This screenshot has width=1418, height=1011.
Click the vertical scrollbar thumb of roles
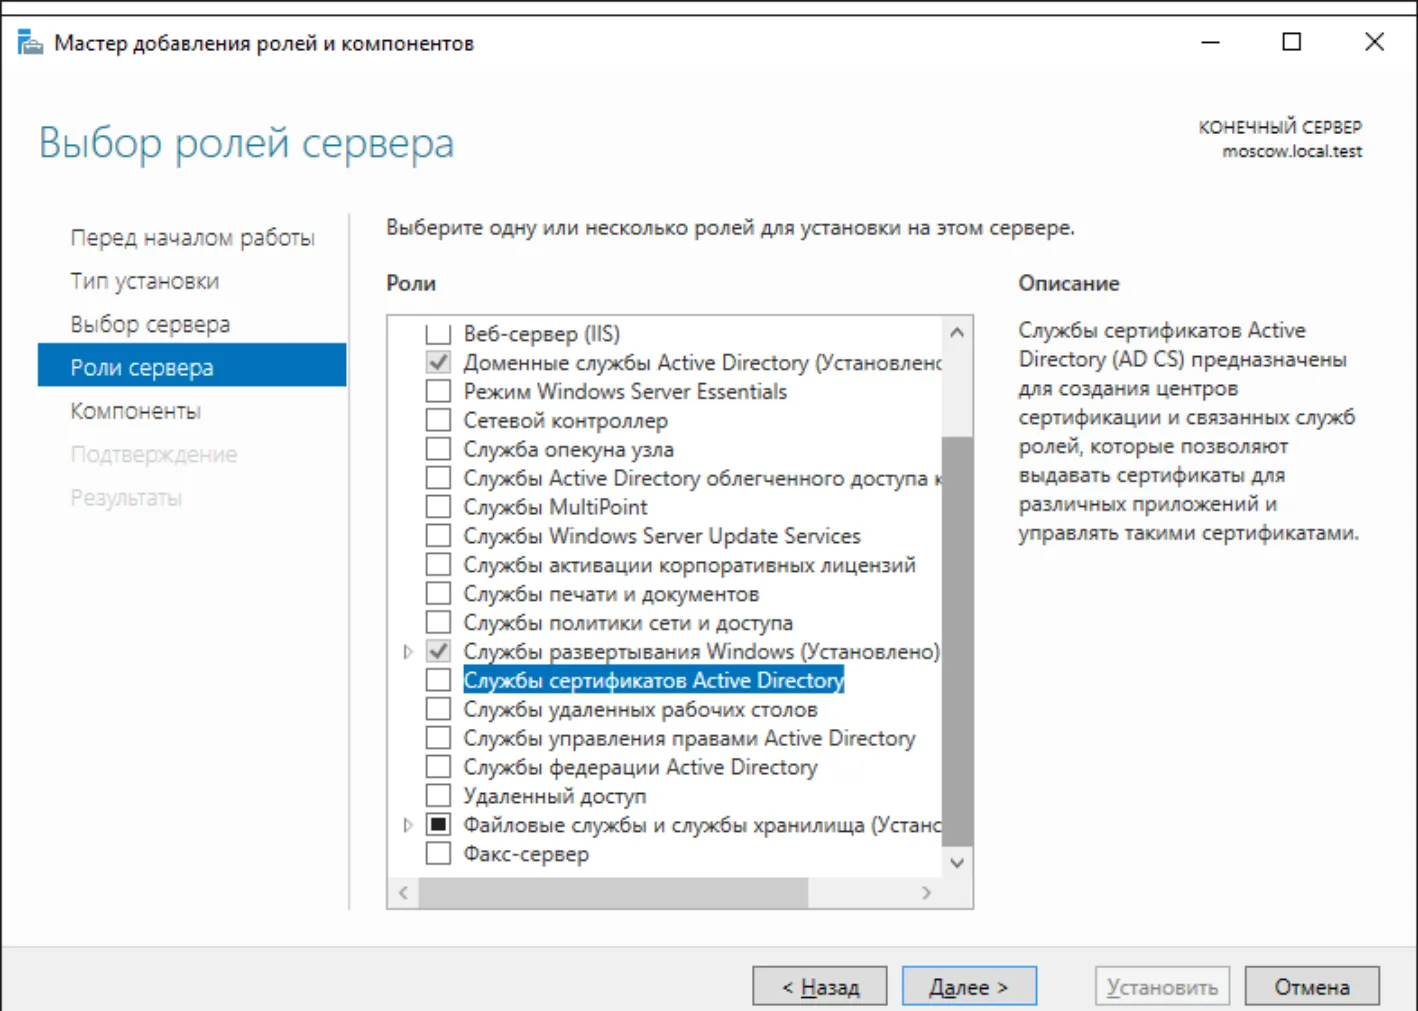957,641
